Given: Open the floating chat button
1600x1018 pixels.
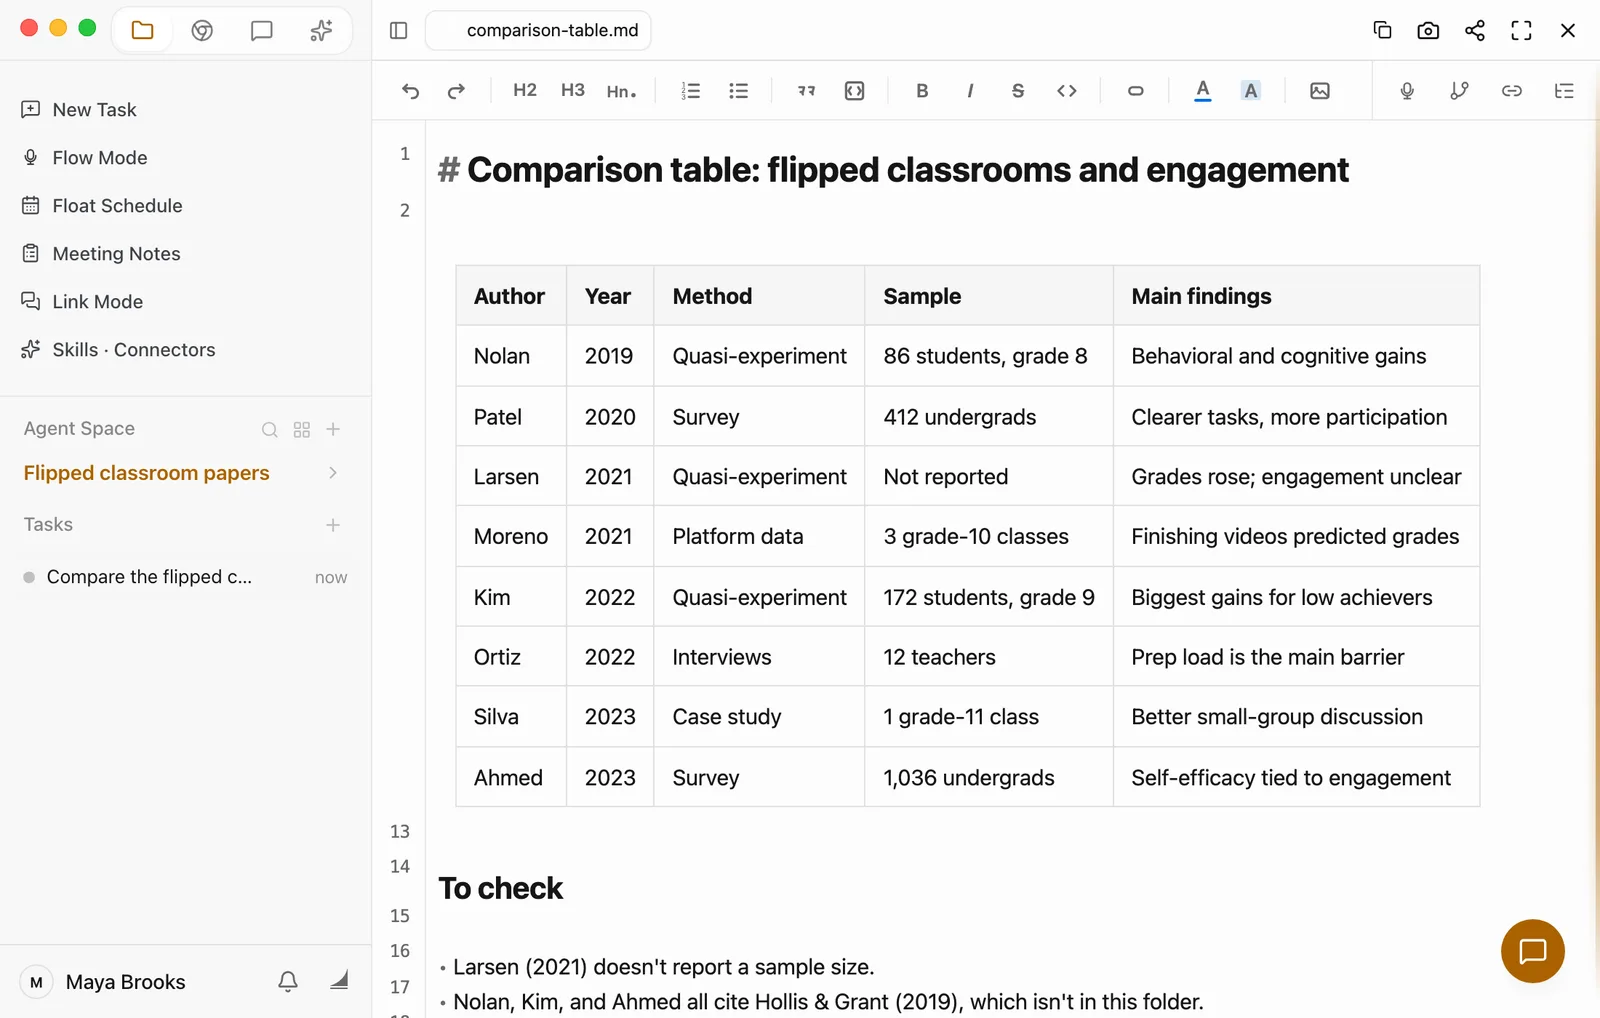Looking at the screenshot, I should (x=1533, y=951).
